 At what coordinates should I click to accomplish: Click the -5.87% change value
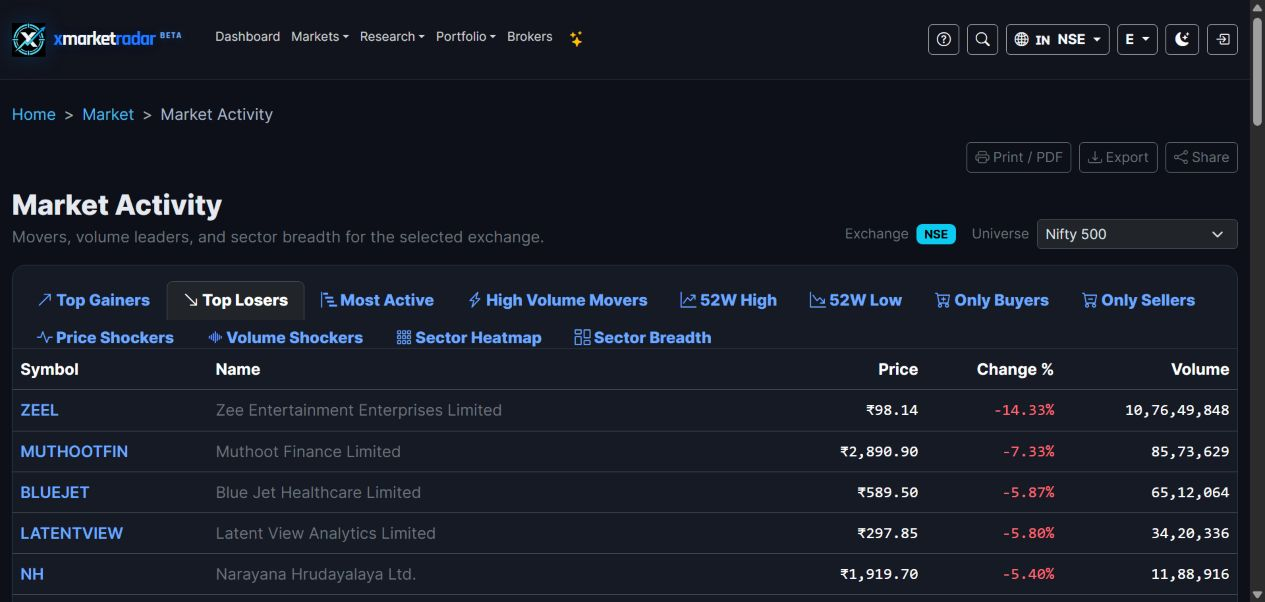pos(1028,492)
